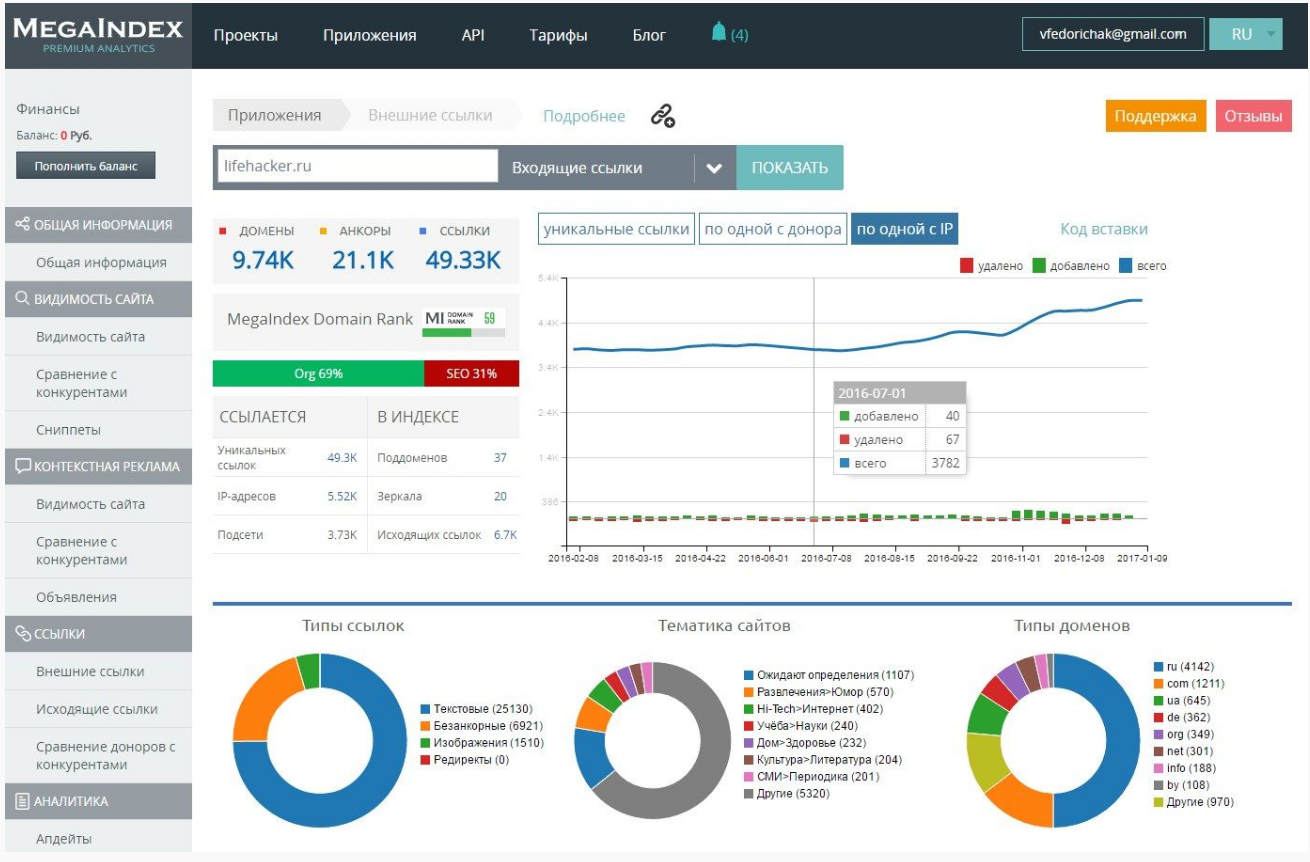1310x862 pixels.
Task: Click the ru (4142) blue legend swatch
Action: click(x=1158, y=666)
